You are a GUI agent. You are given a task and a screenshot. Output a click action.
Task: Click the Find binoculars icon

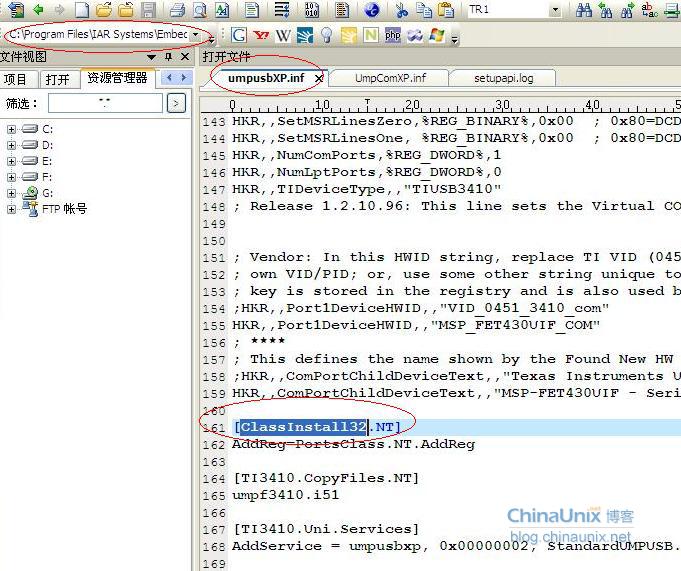point(584,11)
